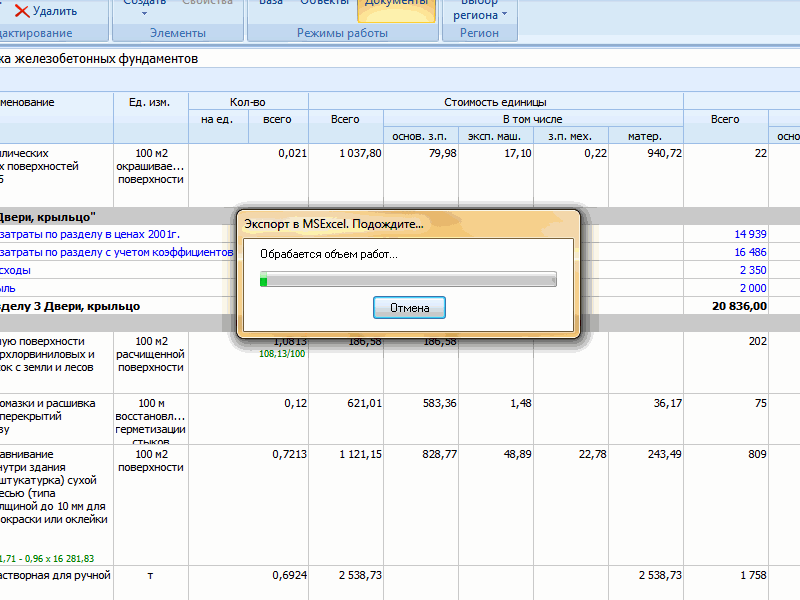
Task: Click the Кол-во column header
Action: [x=248, y=102]
